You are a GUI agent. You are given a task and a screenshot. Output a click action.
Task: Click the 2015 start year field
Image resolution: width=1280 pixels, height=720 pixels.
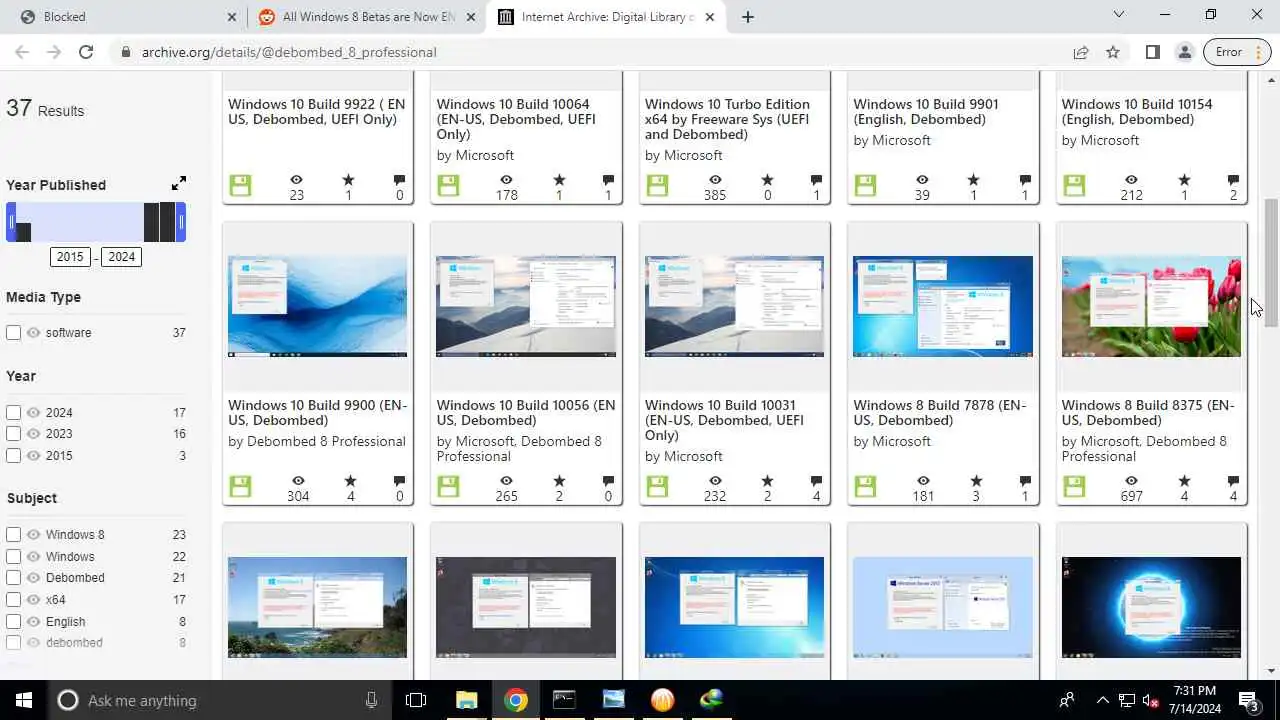70,257
